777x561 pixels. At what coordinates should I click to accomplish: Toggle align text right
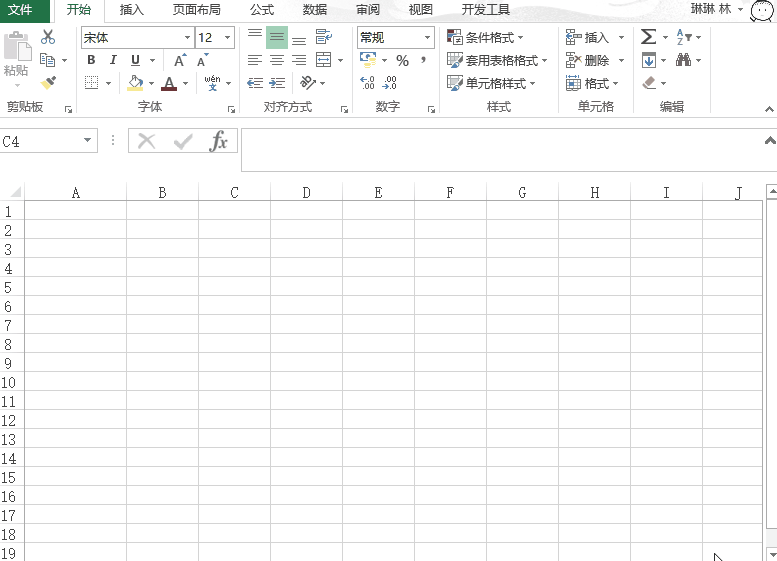pyautogui.click(x=299, y=60)
